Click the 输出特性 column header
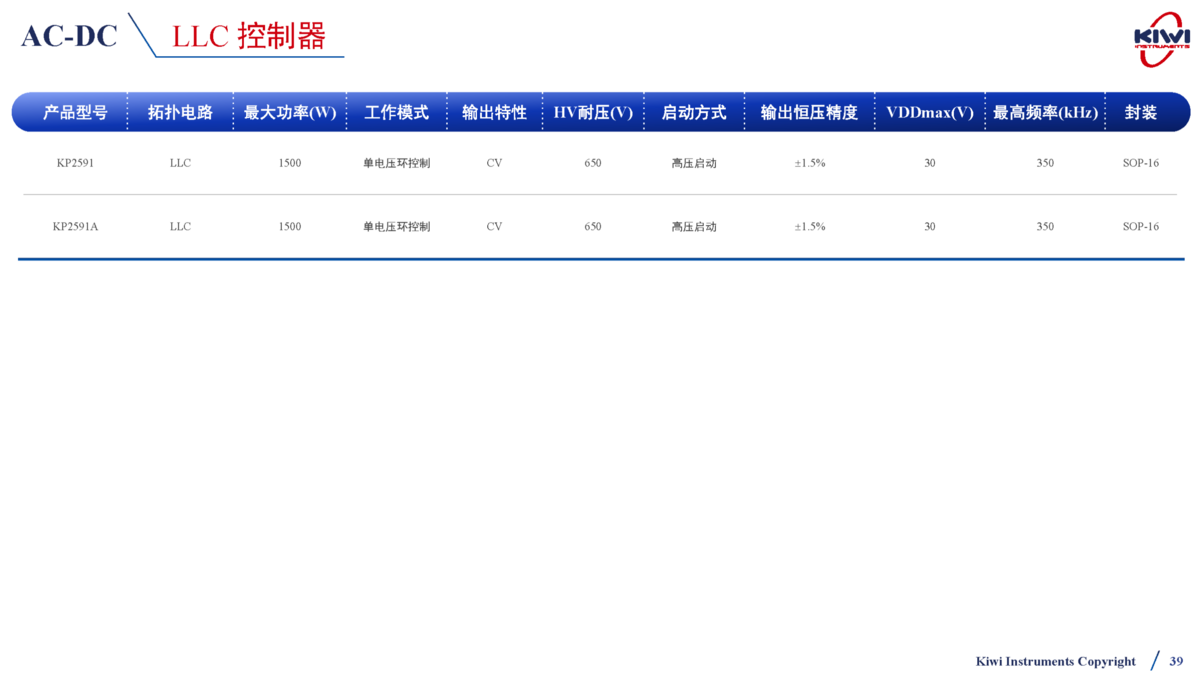Screen dimensions: 1200x681 (494, 112)
